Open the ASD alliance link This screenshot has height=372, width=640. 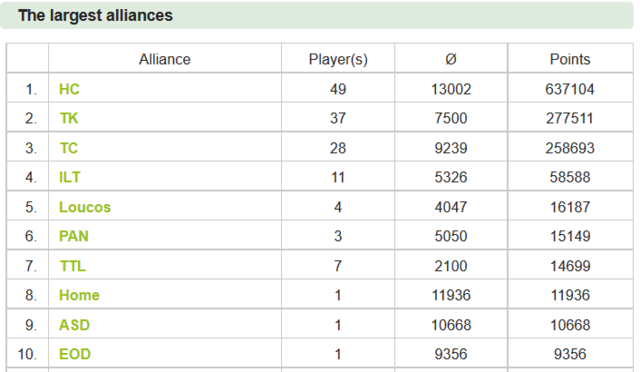click(74, 325)
